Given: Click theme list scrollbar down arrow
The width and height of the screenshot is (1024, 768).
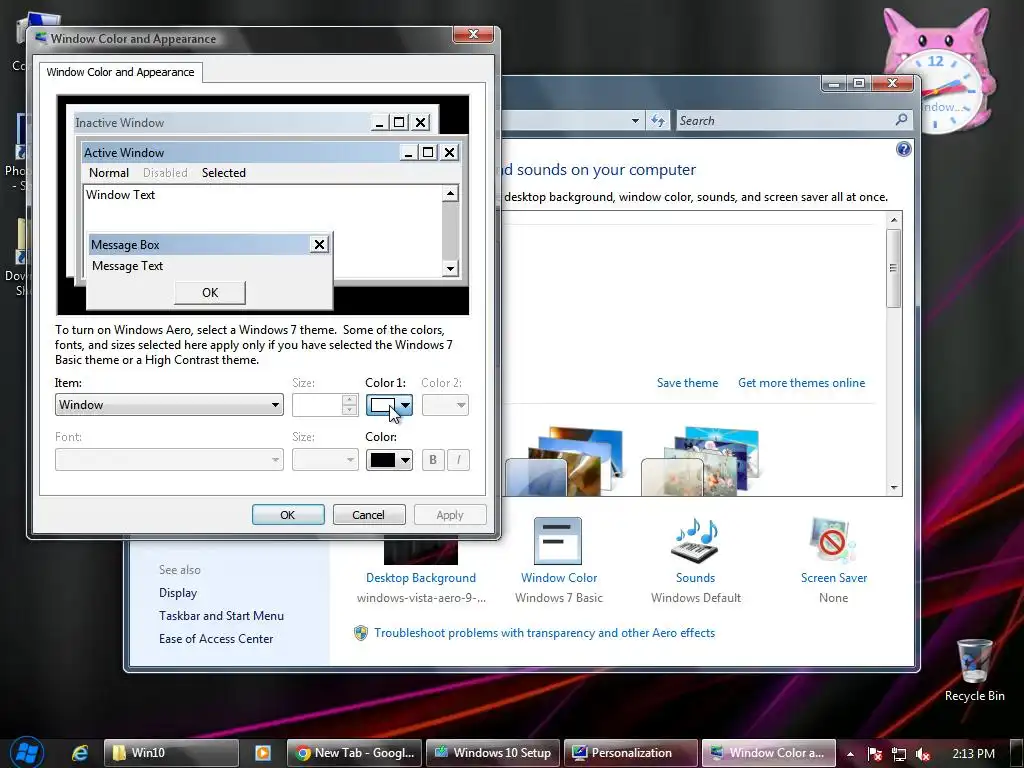Looking at the screenshot, I should [x=894, y=488].
